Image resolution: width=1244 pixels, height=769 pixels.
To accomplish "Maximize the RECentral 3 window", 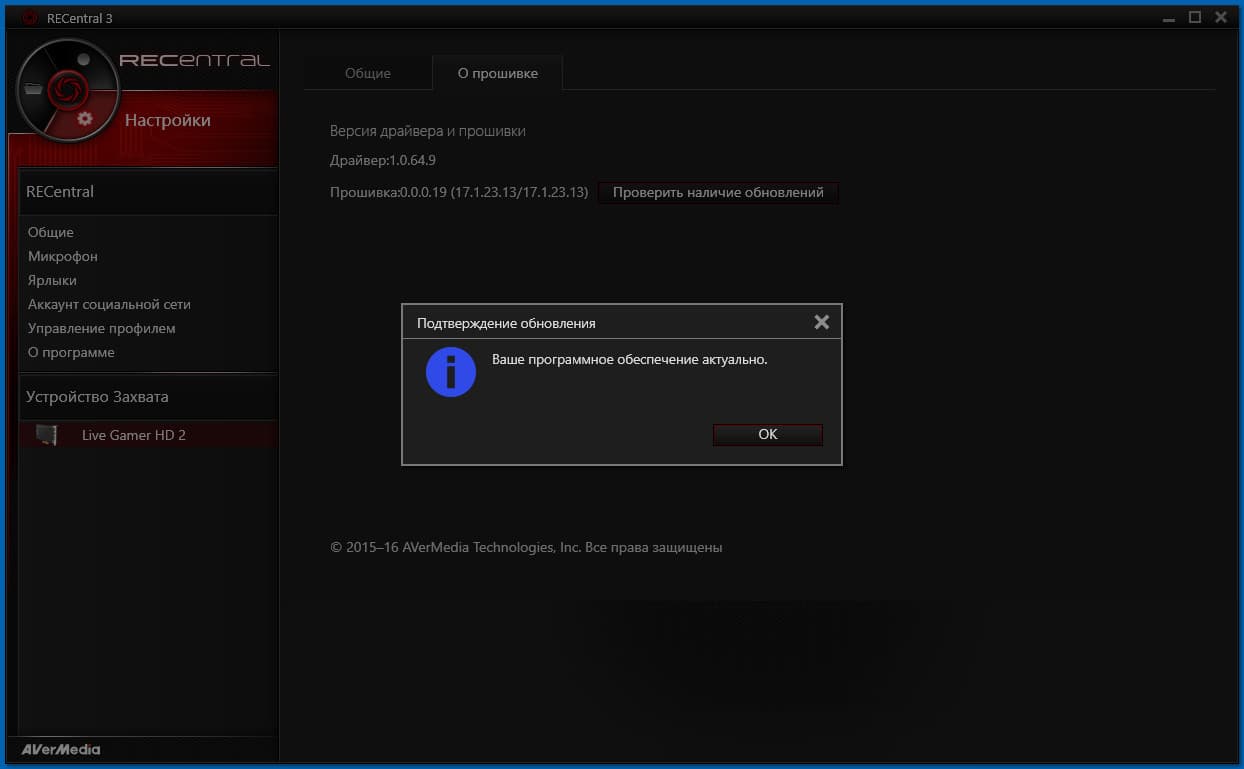I will (x=1195, y=18).
